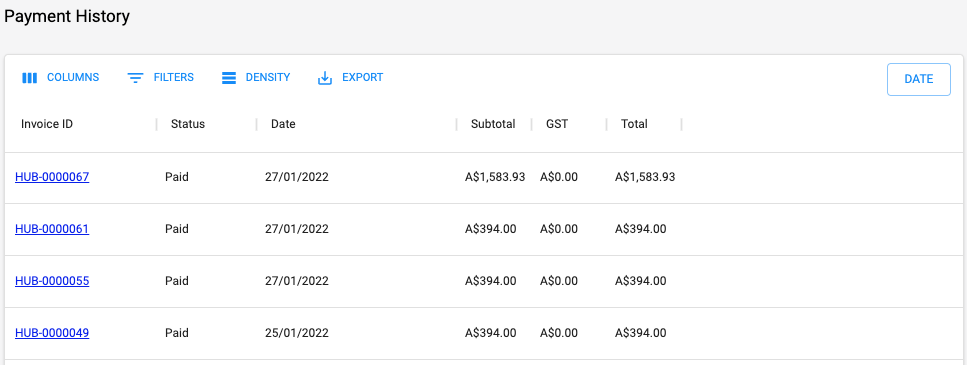Open the COLUMNS toolbar option
This screenshot has width=967, height=365.
[60, 78]
